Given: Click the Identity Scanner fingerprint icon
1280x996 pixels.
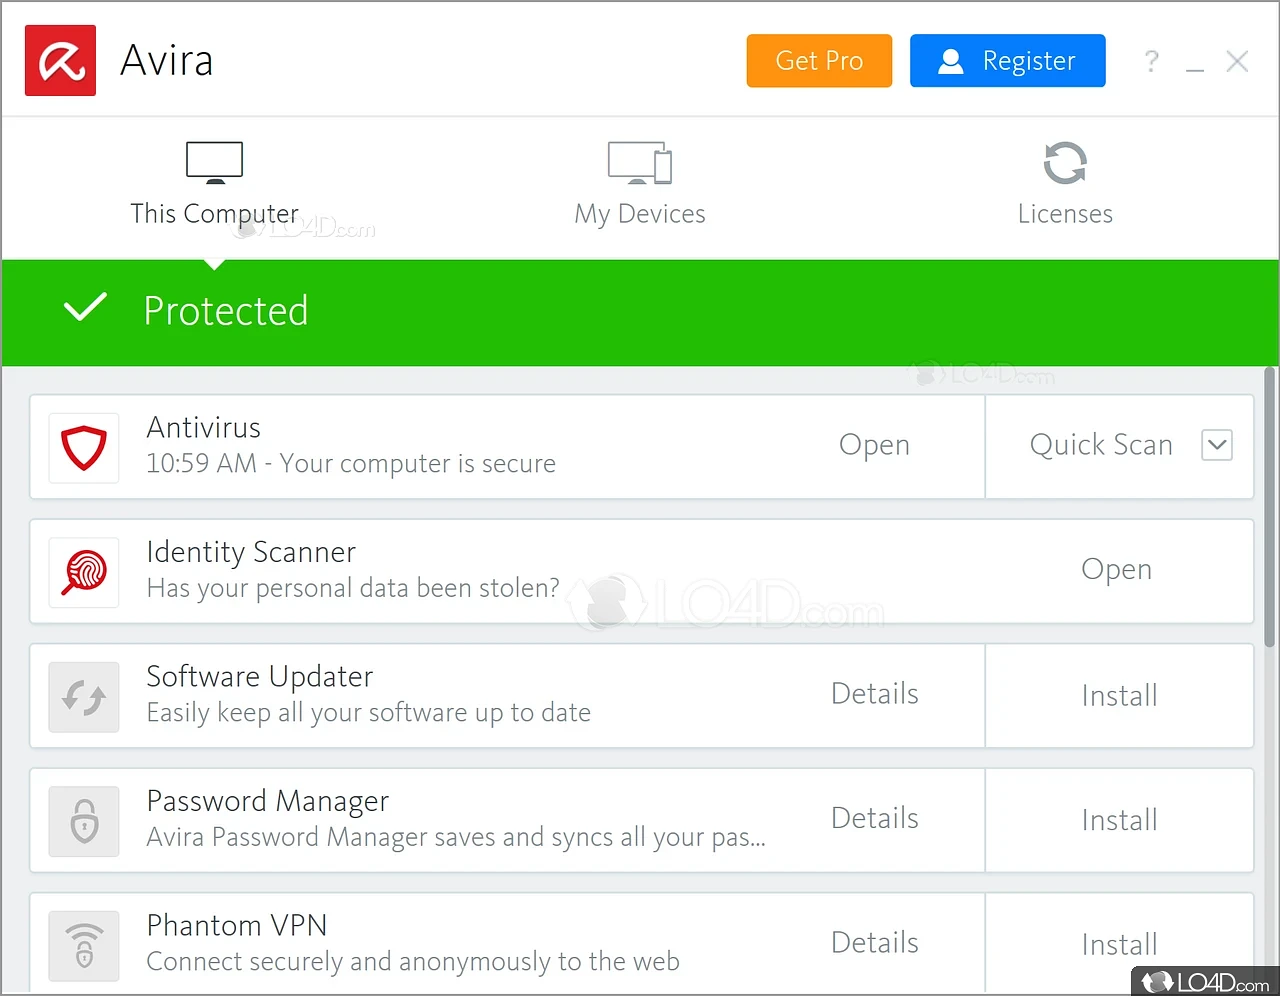Looking at the screenshot, I should 84,572.
